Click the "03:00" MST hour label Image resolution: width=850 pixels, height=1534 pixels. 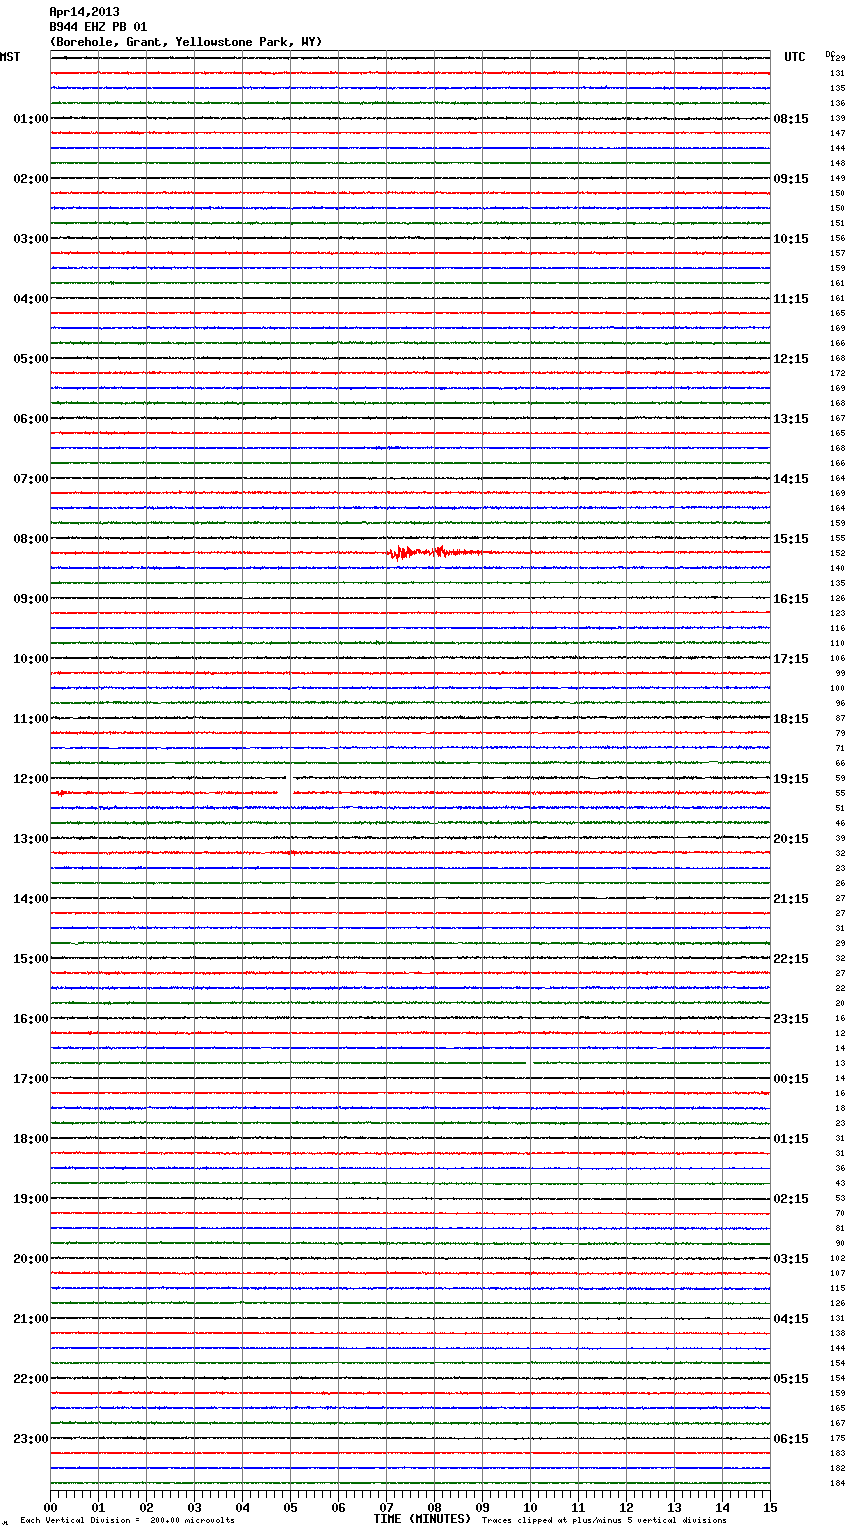point(31,239)
